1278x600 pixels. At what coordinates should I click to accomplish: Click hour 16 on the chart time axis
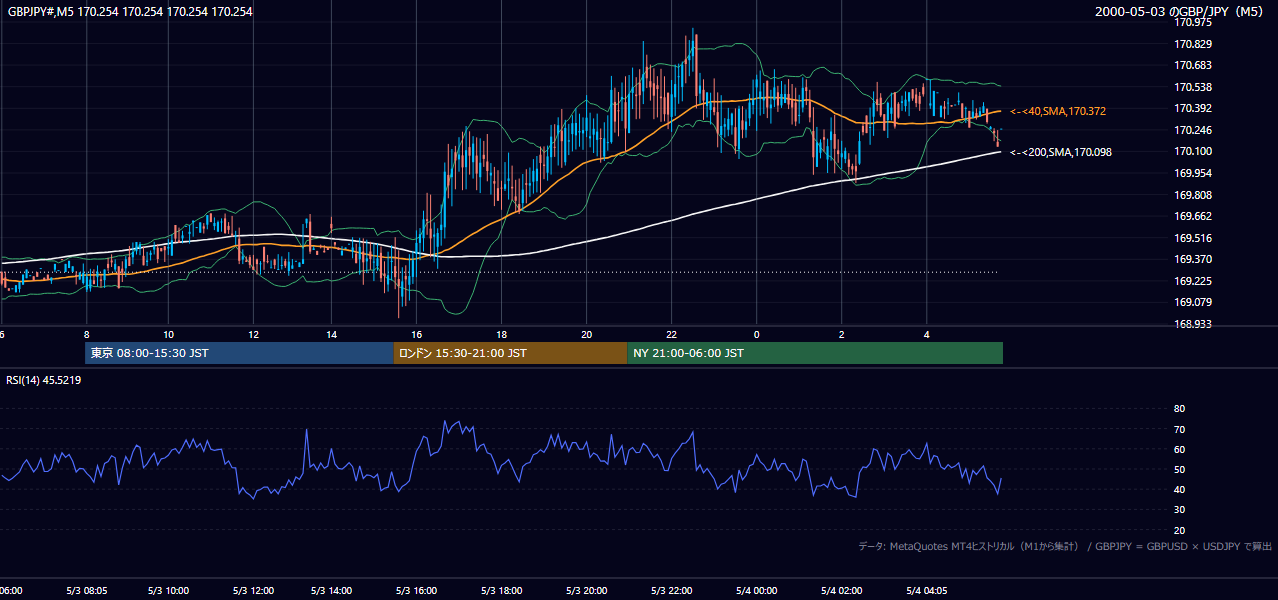pyautogui.click(x=417, y=334)
